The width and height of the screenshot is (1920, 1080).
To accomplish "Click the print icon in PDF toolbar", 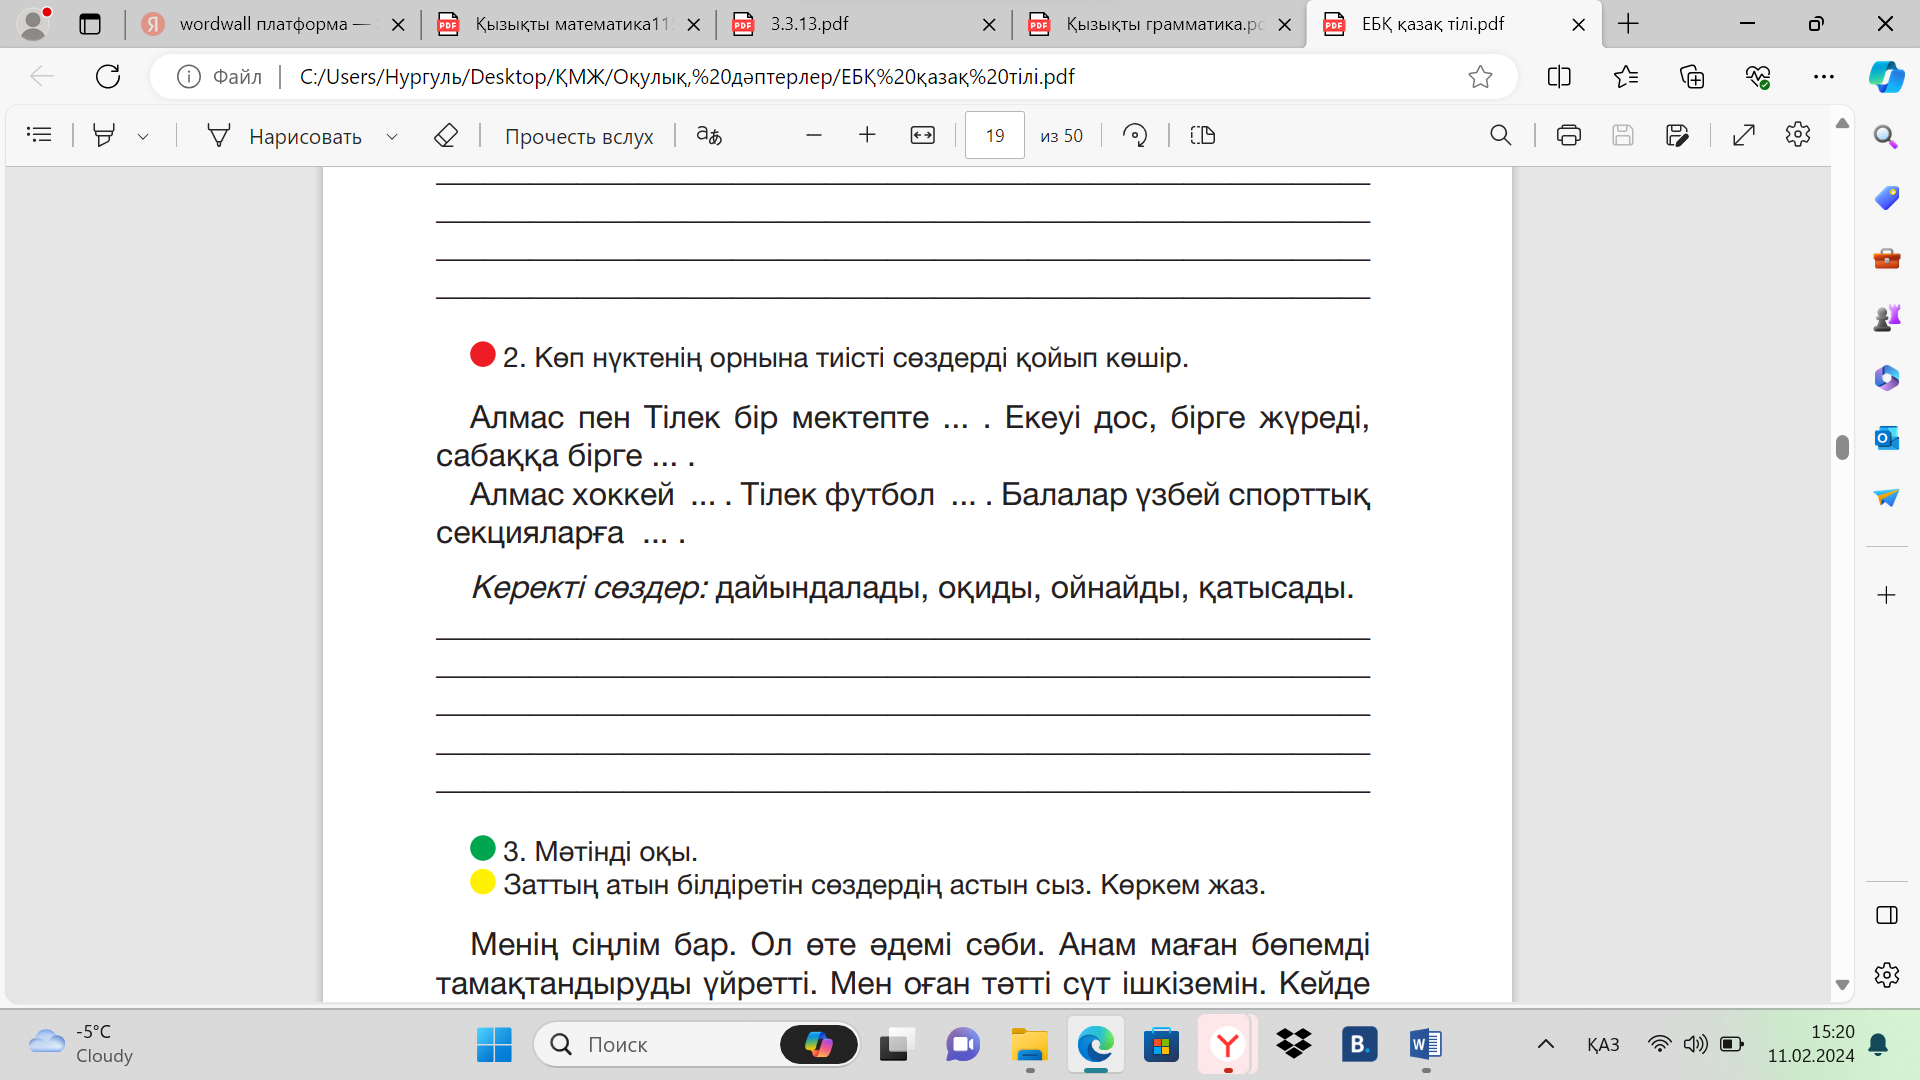I will pos(1568,135).
